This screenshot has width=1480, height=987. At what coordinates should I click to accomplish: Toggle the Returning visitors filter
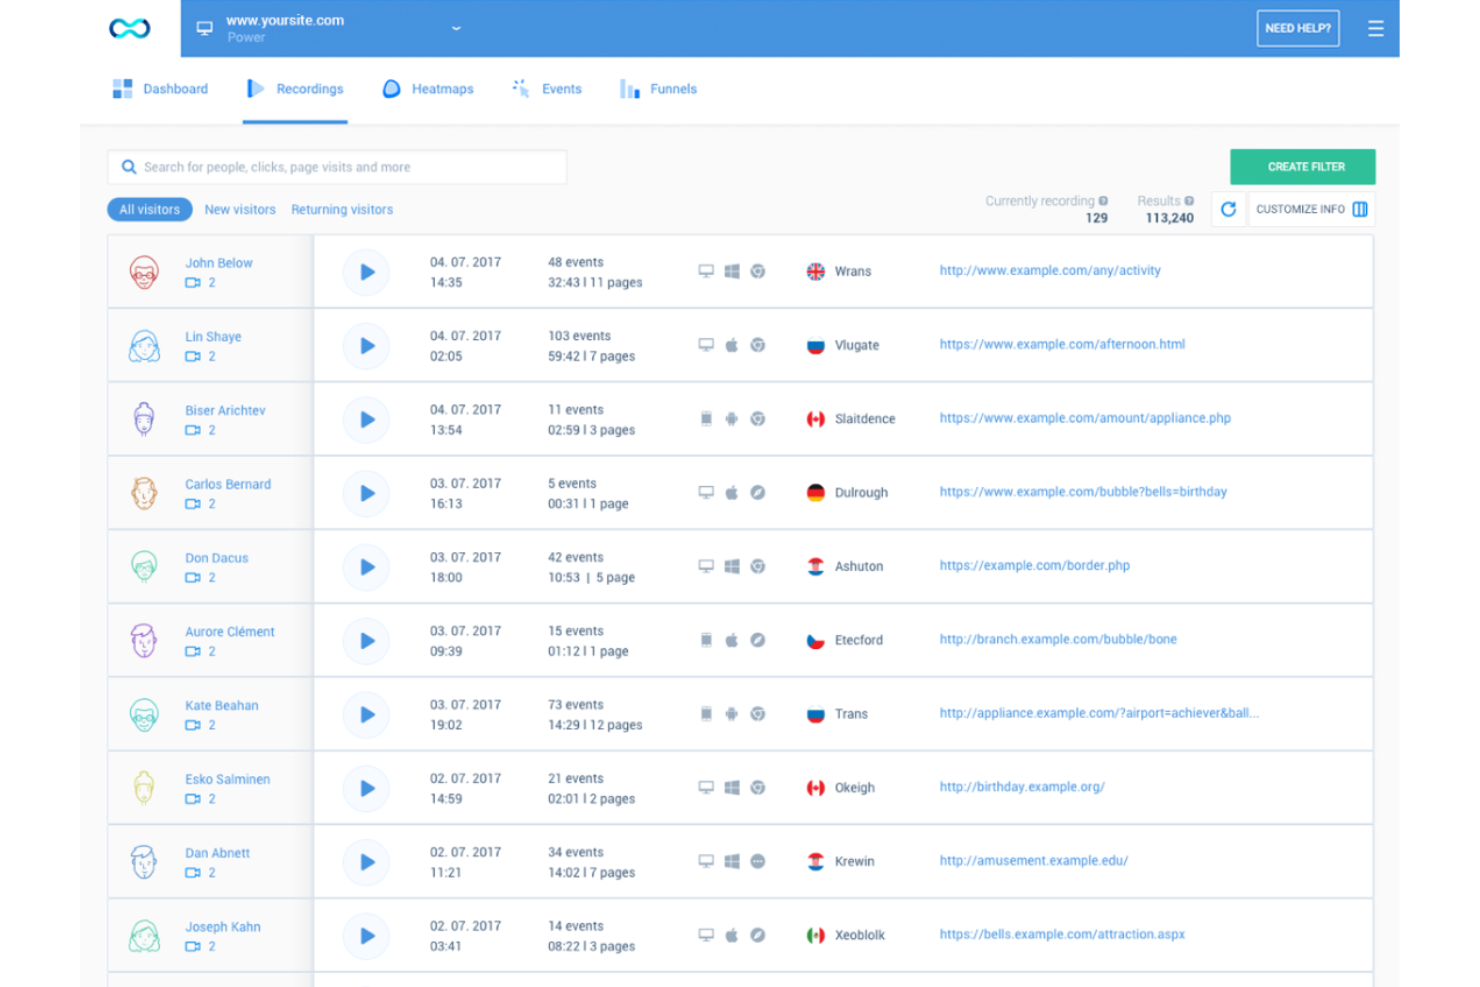pos(341,209)
